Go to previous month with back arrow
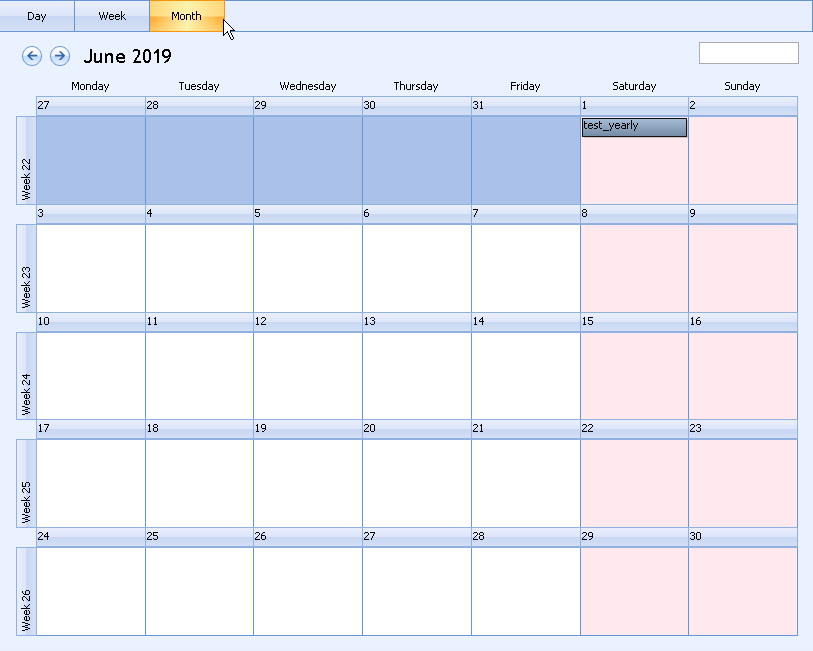Image resolution: width=813 pixels, height=651 pixels. click(x=32, y=56)
